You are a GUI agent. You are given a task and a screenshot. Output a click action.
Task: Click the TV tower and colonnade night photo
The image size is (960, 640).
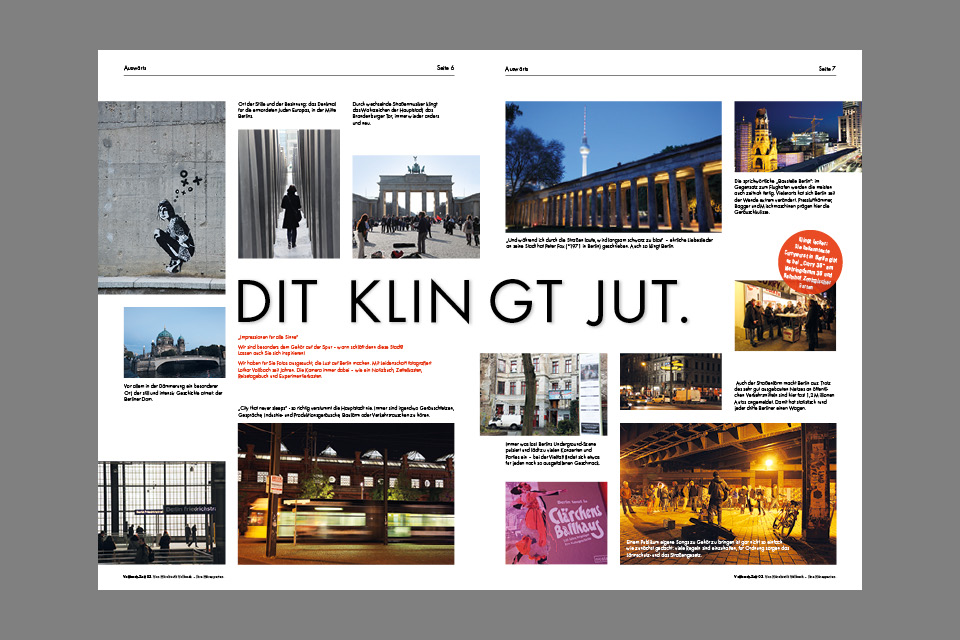(613, 166)
